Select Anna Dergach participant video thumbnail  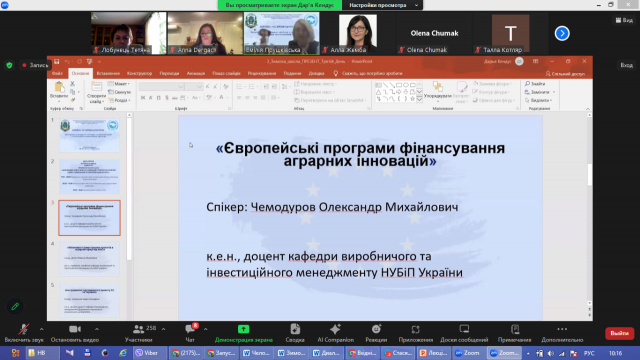point(205,33)
